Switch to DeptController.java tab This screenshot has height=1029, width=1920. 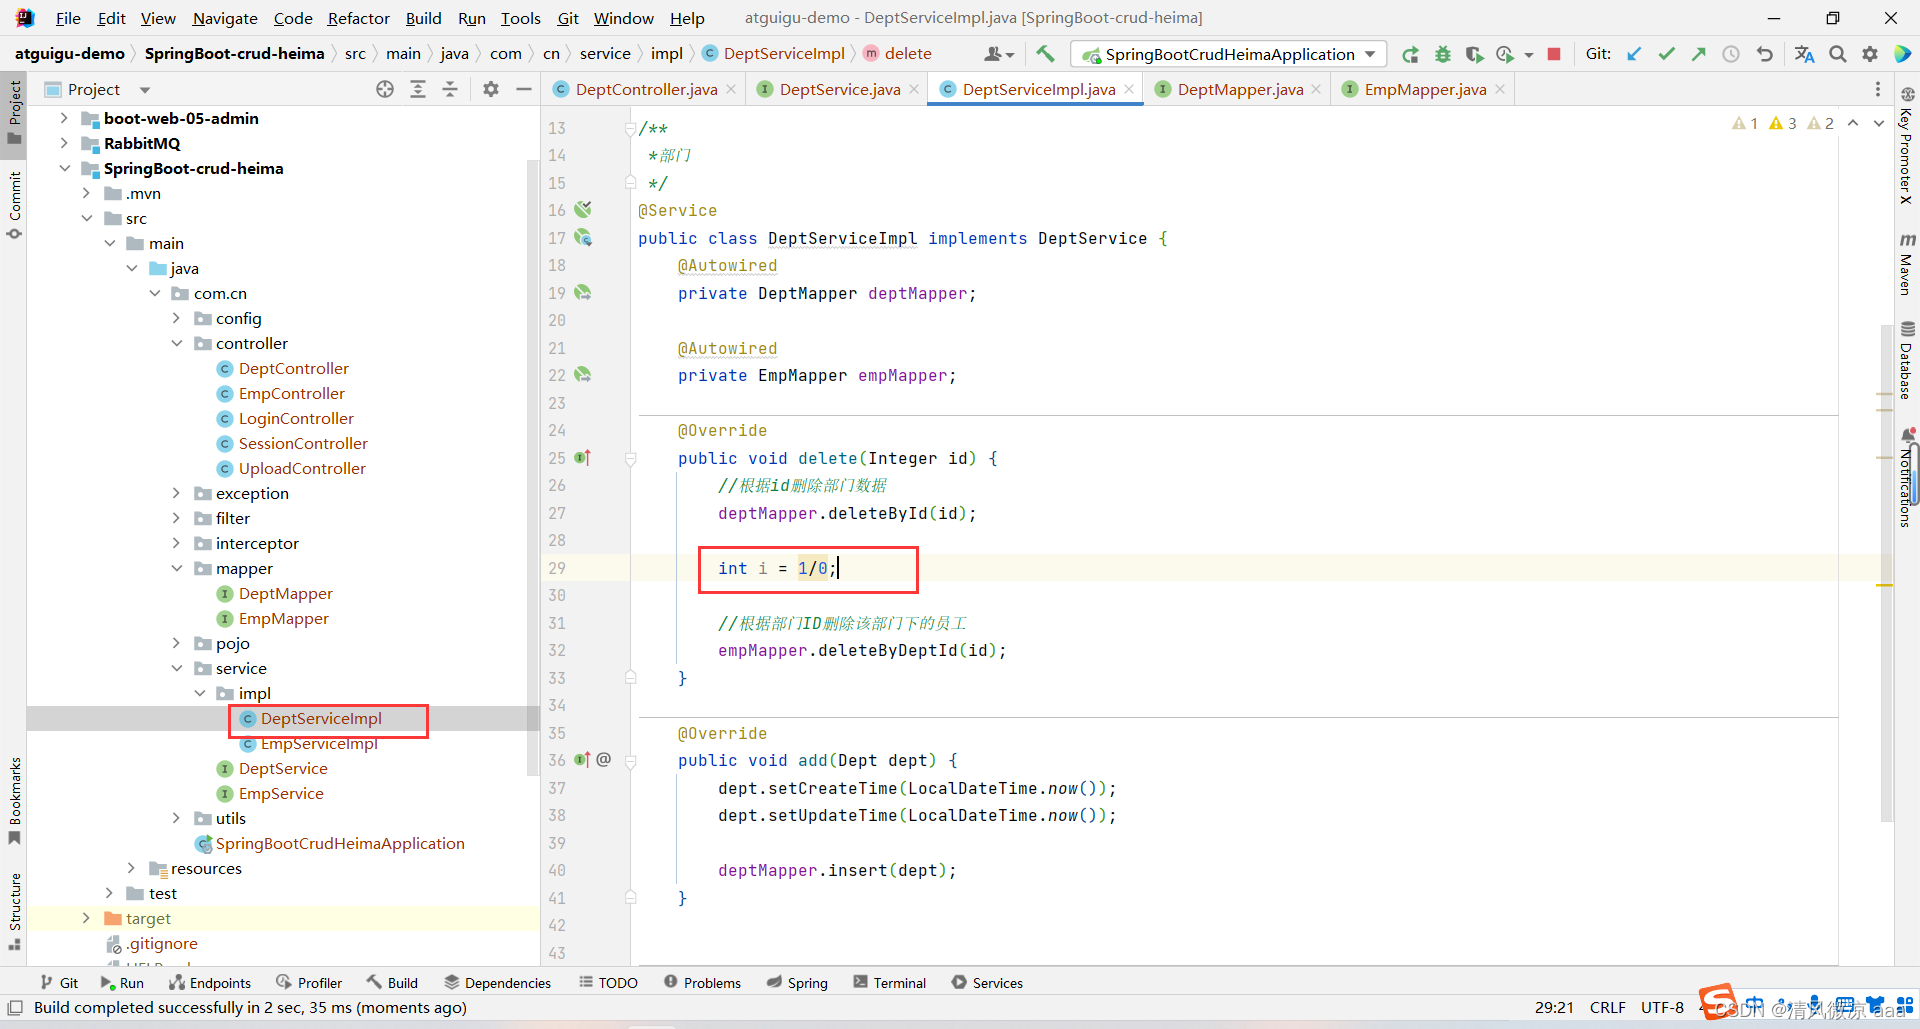point(645,89)
